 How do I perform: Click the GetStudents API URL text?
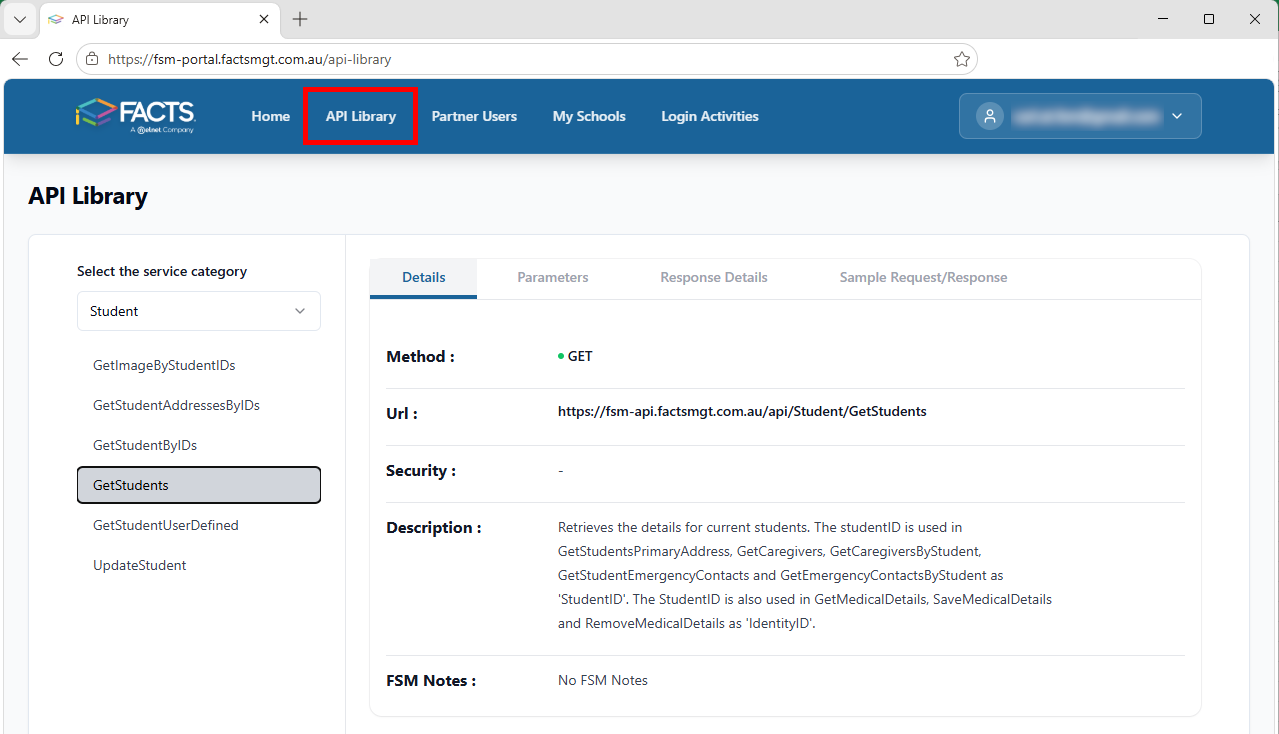[x=742, y=411]
